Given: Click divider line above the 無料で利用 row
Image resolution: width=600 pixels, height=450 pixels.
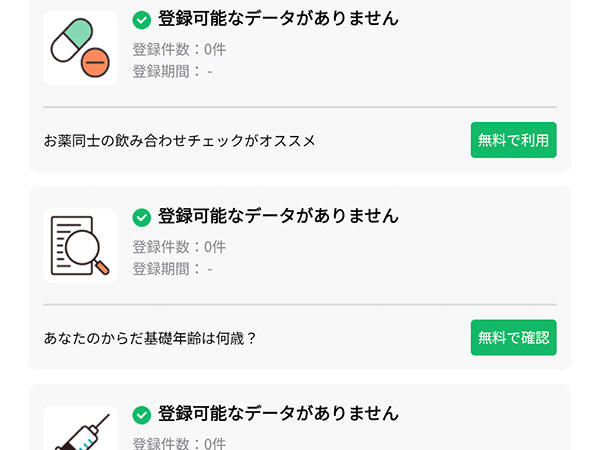Looking at the screenshot, I should tap(300, 108).
